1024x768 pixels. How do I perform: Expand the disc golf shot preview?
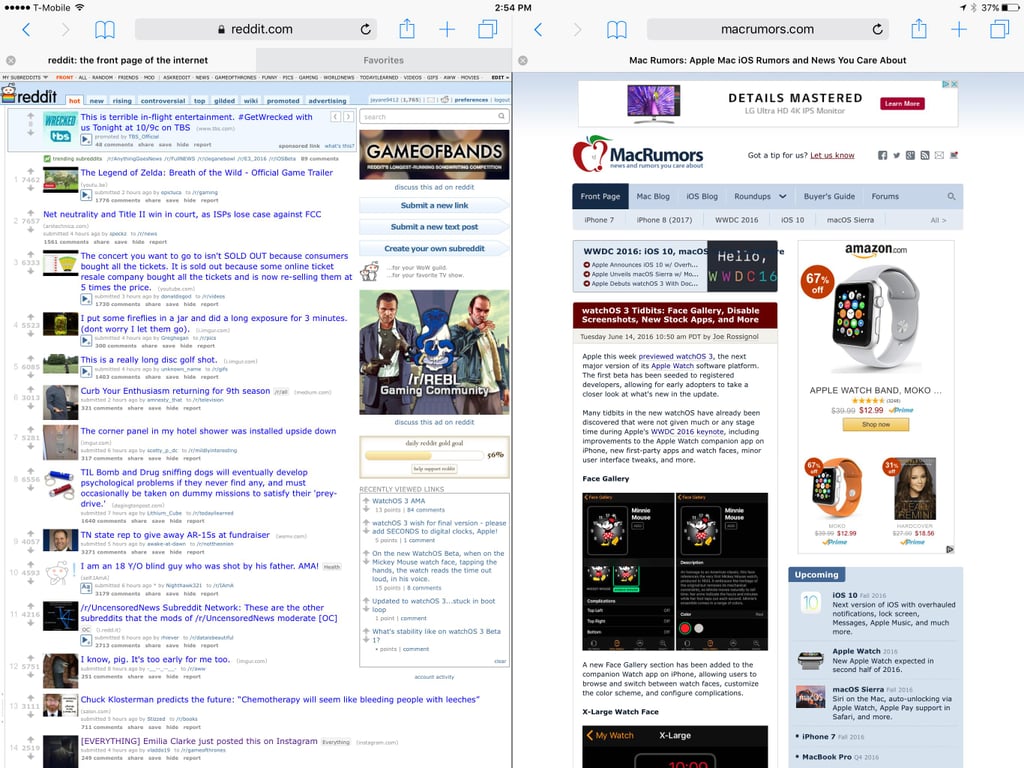click(x=86, y=372)
